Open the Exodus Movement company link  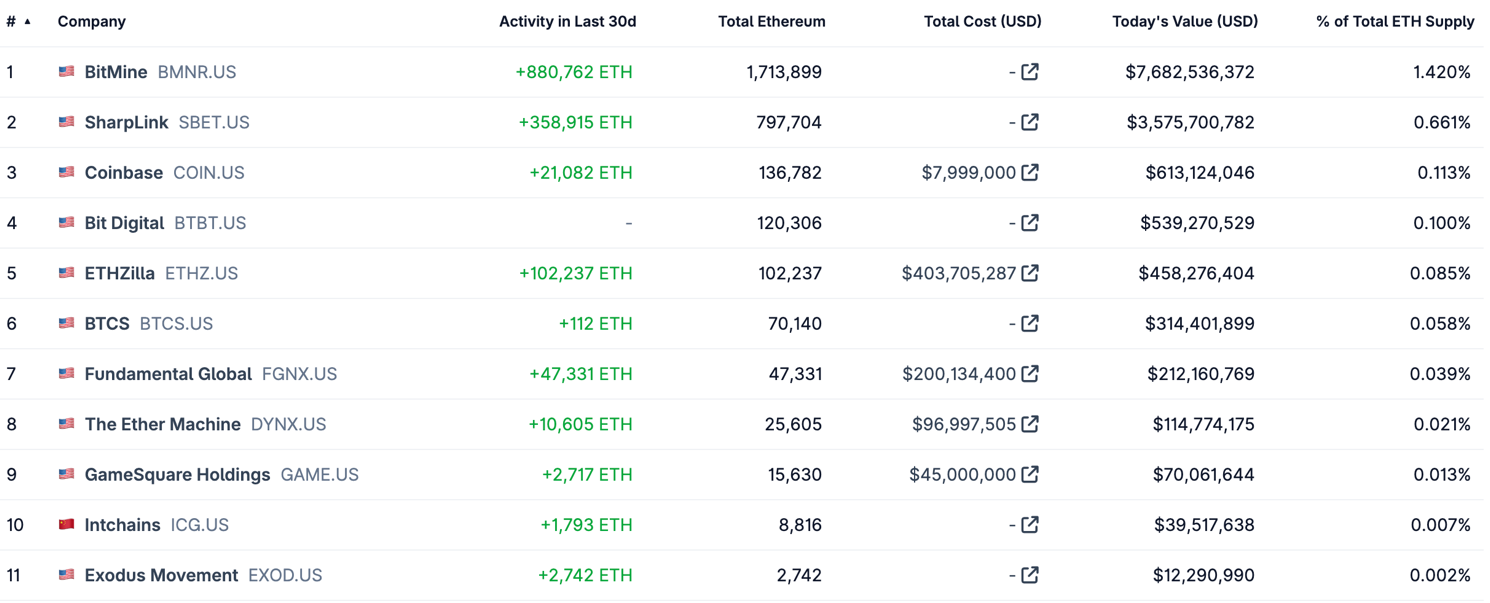[x=161, y=575]
